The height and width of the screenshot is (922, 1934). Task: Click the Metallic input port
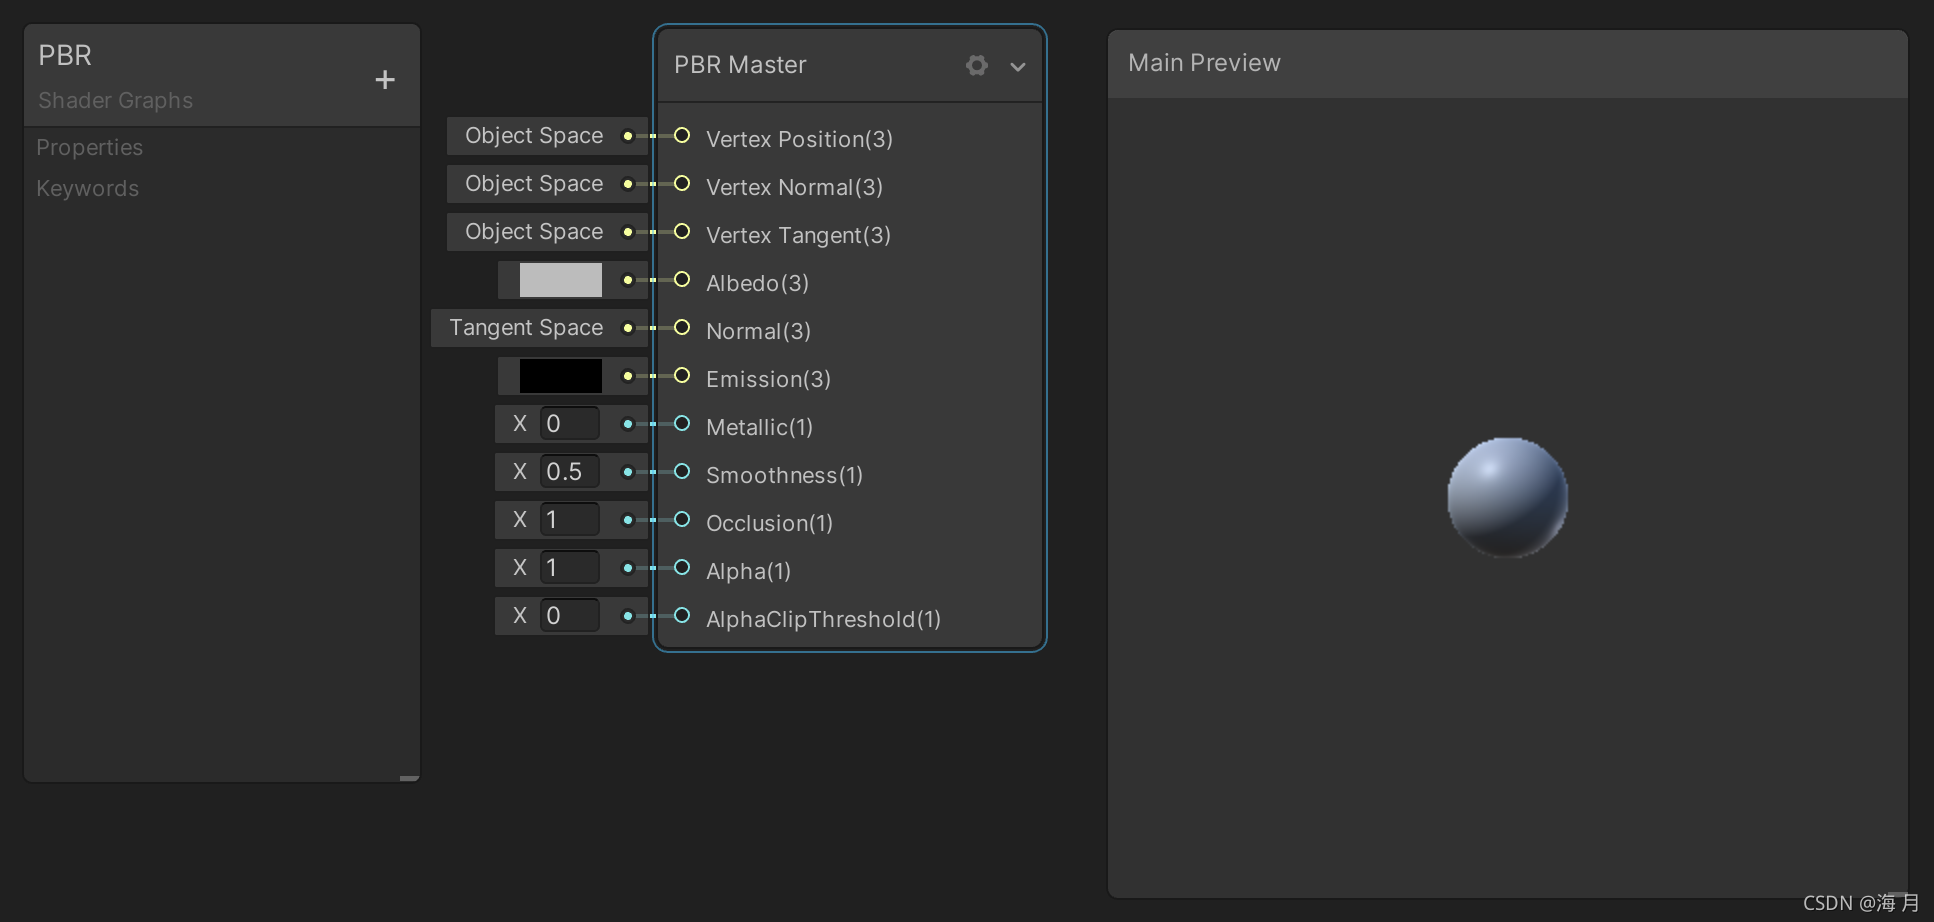[682, 423]
